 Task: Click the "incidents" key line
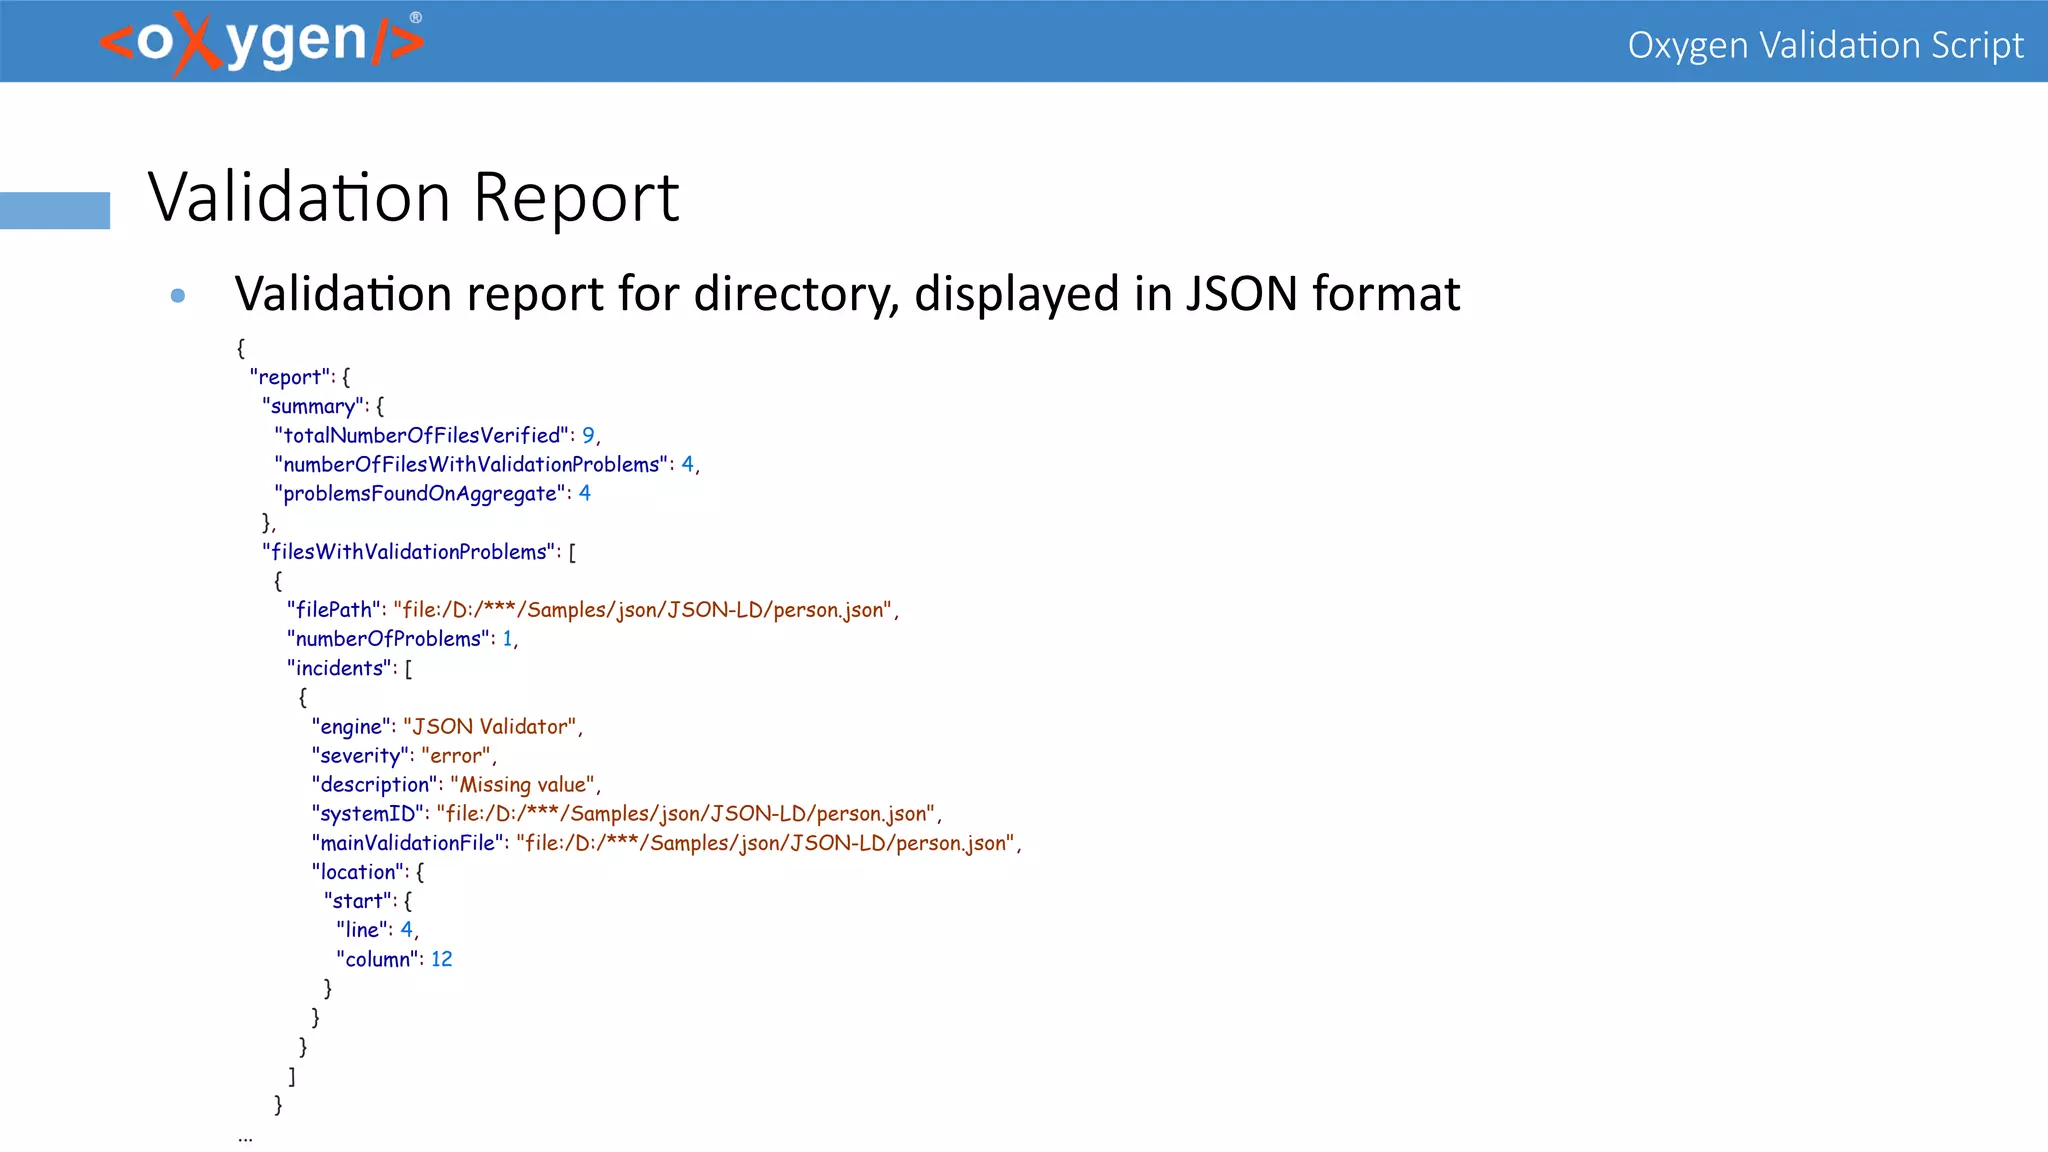pyautogui.click(x=349, y=668)
